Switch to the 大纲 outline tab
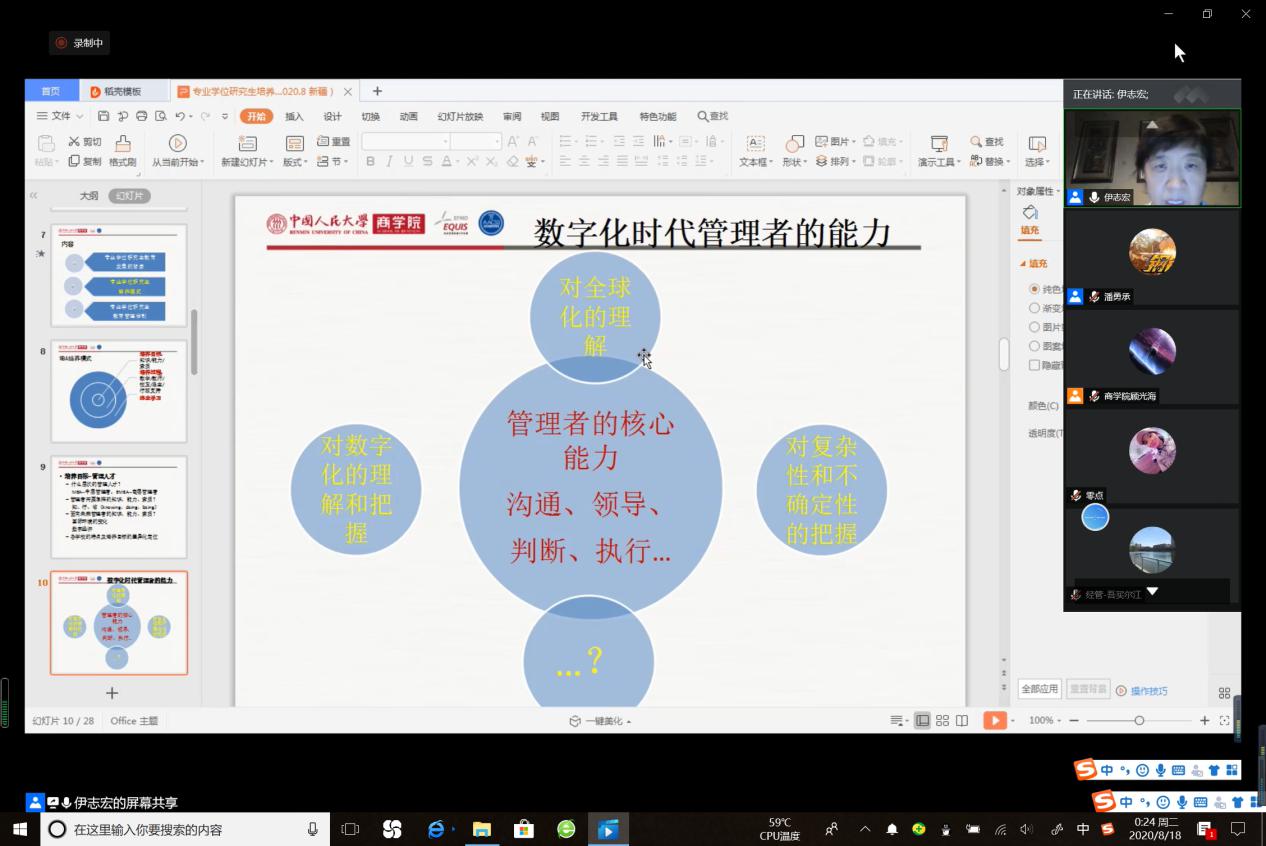 pos(89,196)
